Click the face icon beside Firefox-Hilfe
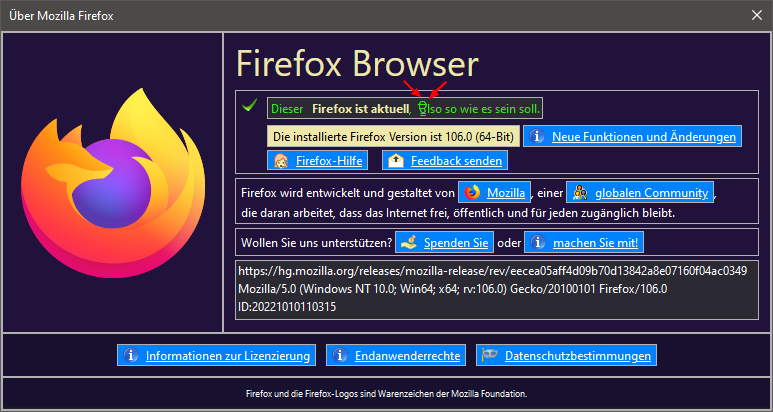Screen dimensions: 773x412 pyautogui.click(x=279, y=160)
